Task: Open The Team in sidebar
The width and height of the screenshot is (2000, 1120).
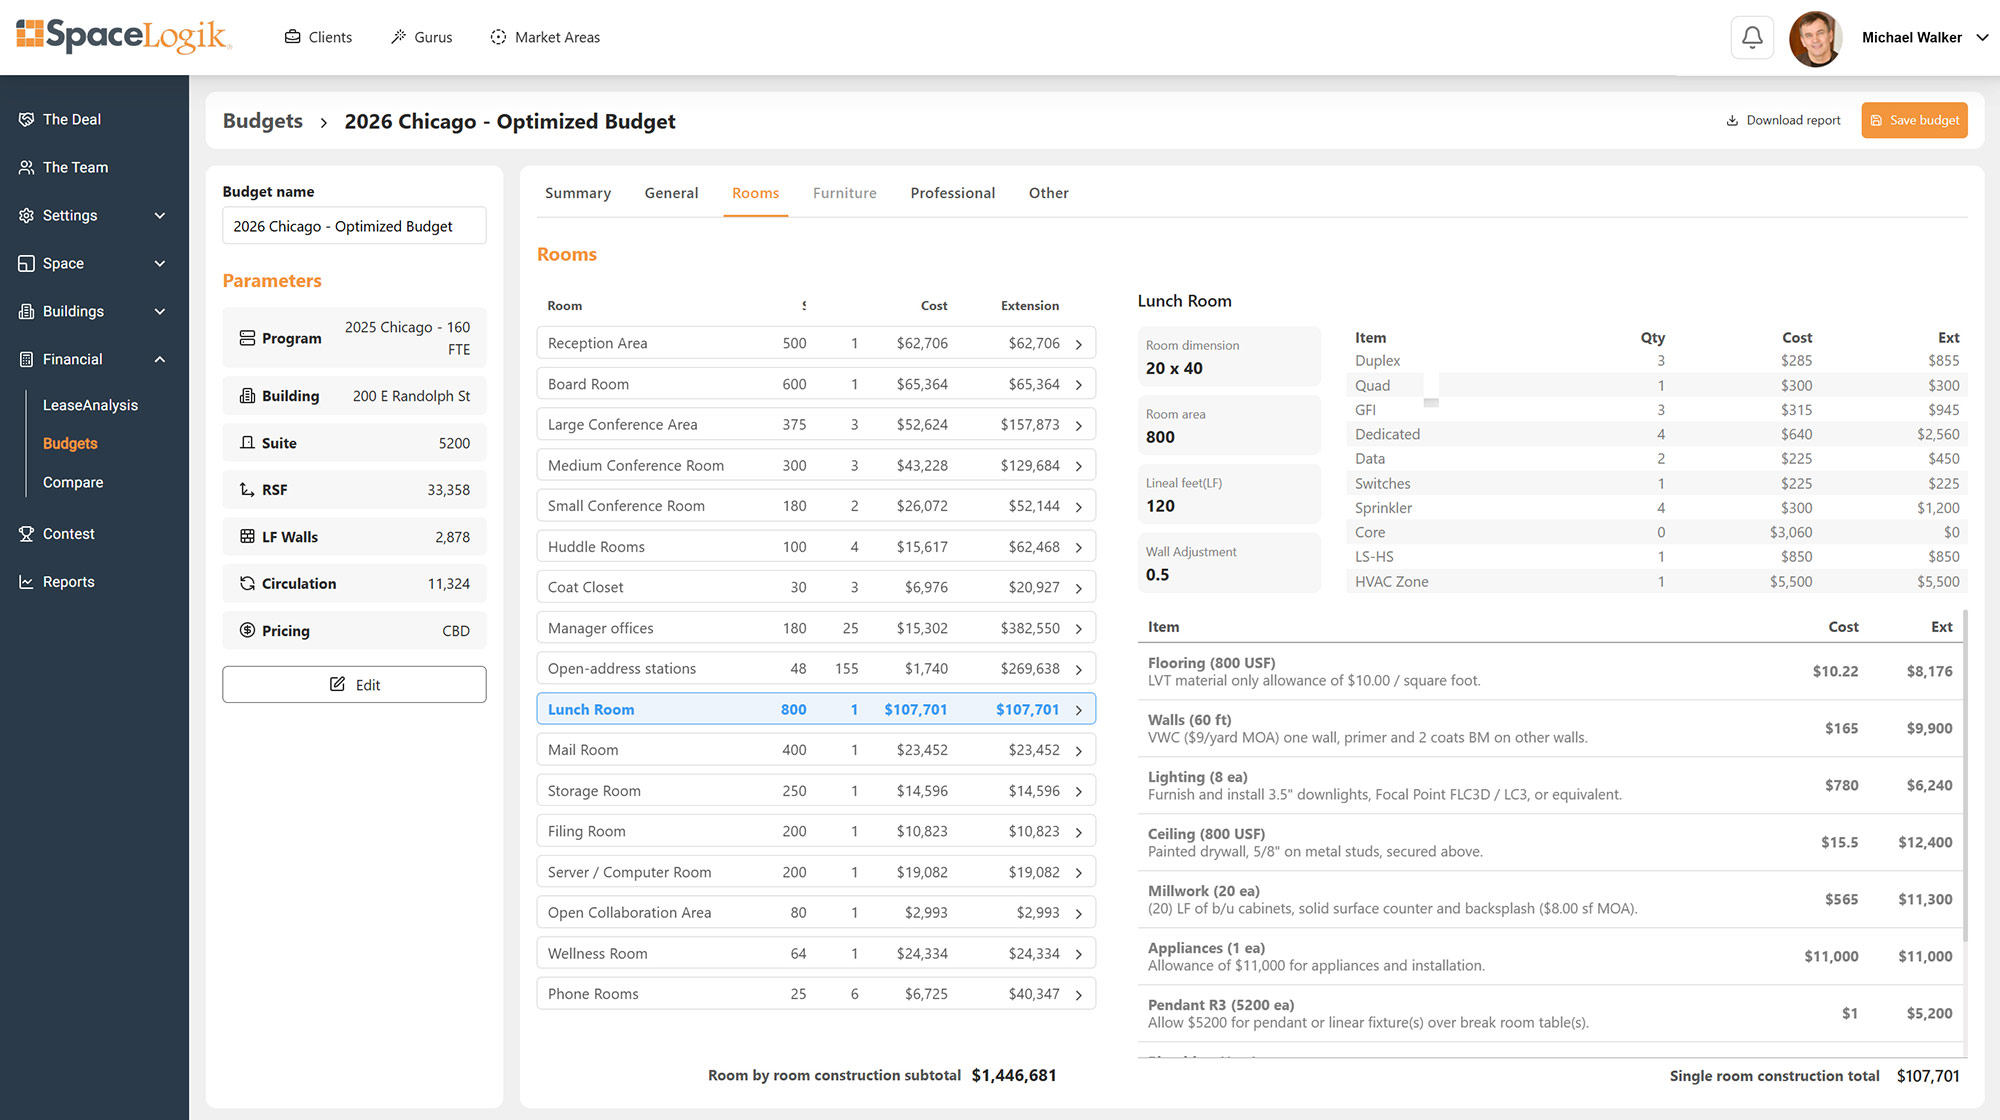Action: (75, 167)
